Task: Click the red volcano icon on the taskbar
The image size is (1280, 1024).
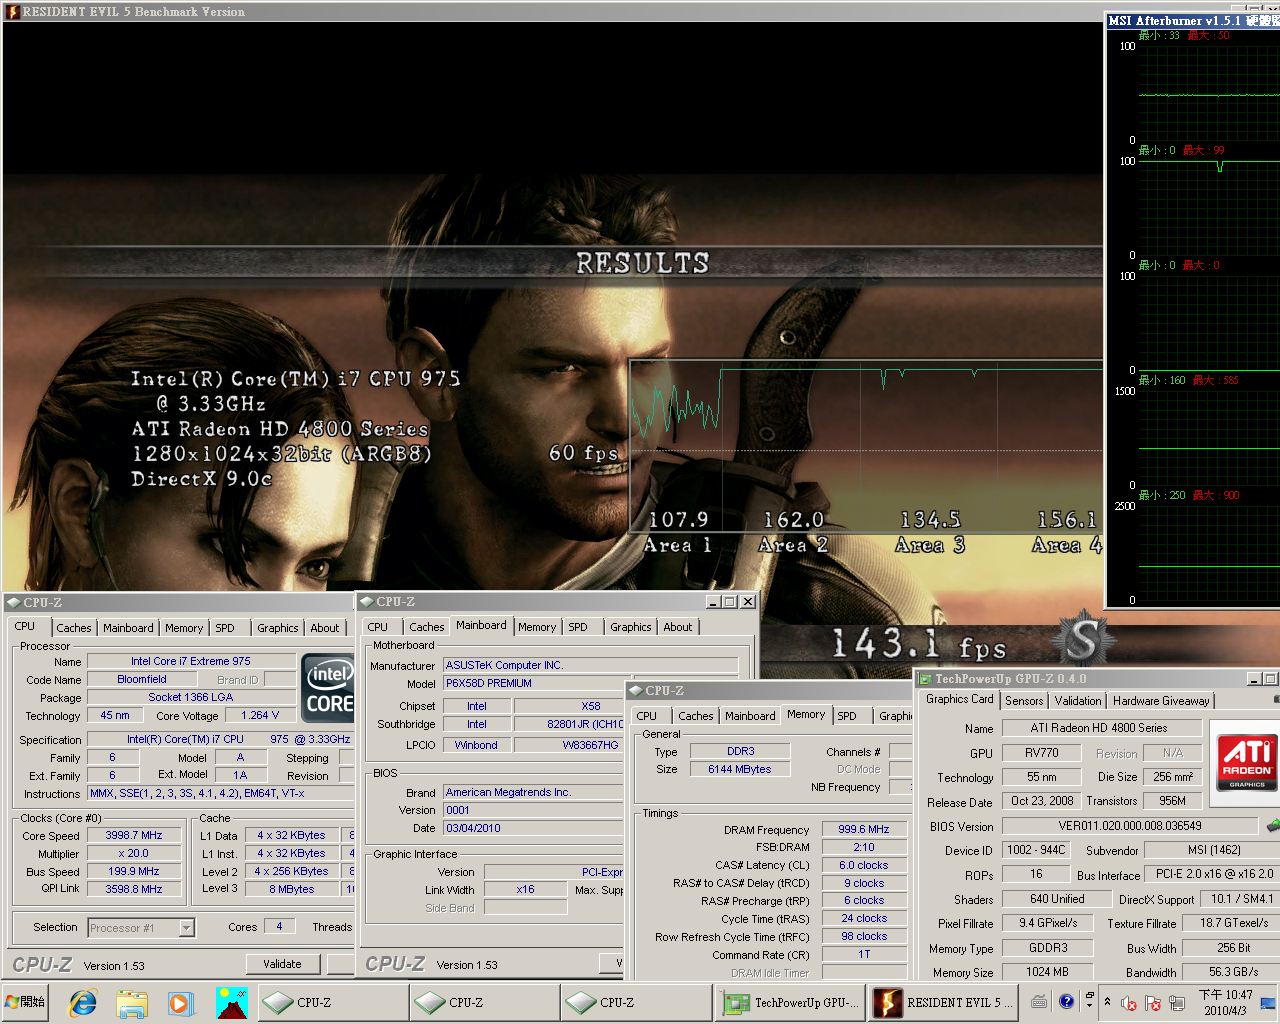Action: (231, 1002)
